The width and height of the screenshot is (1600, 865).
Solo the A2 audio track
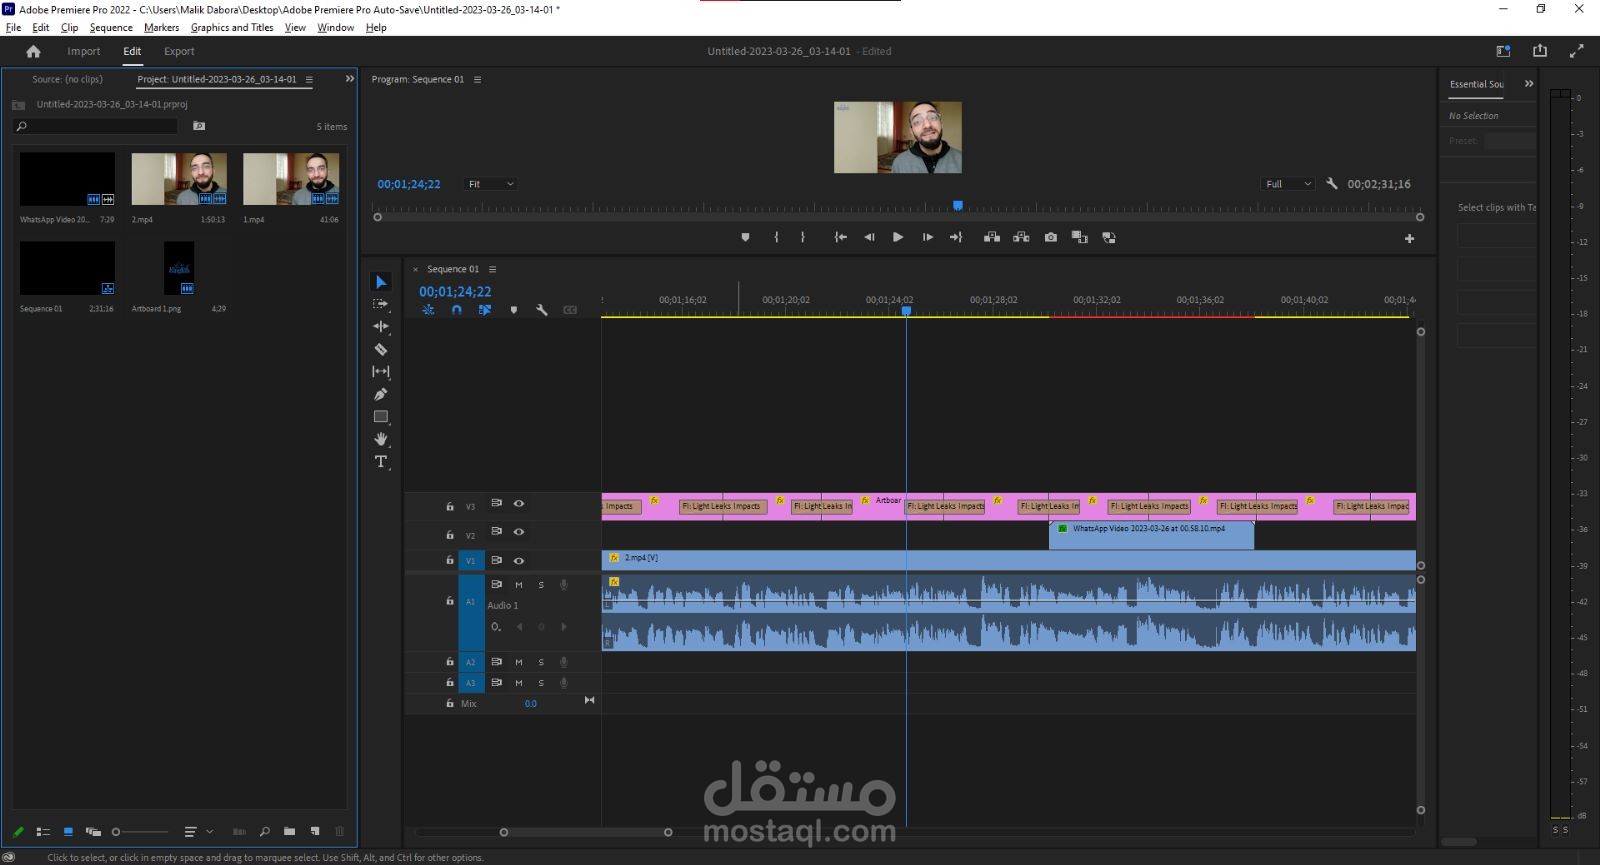tap(542, 662)
